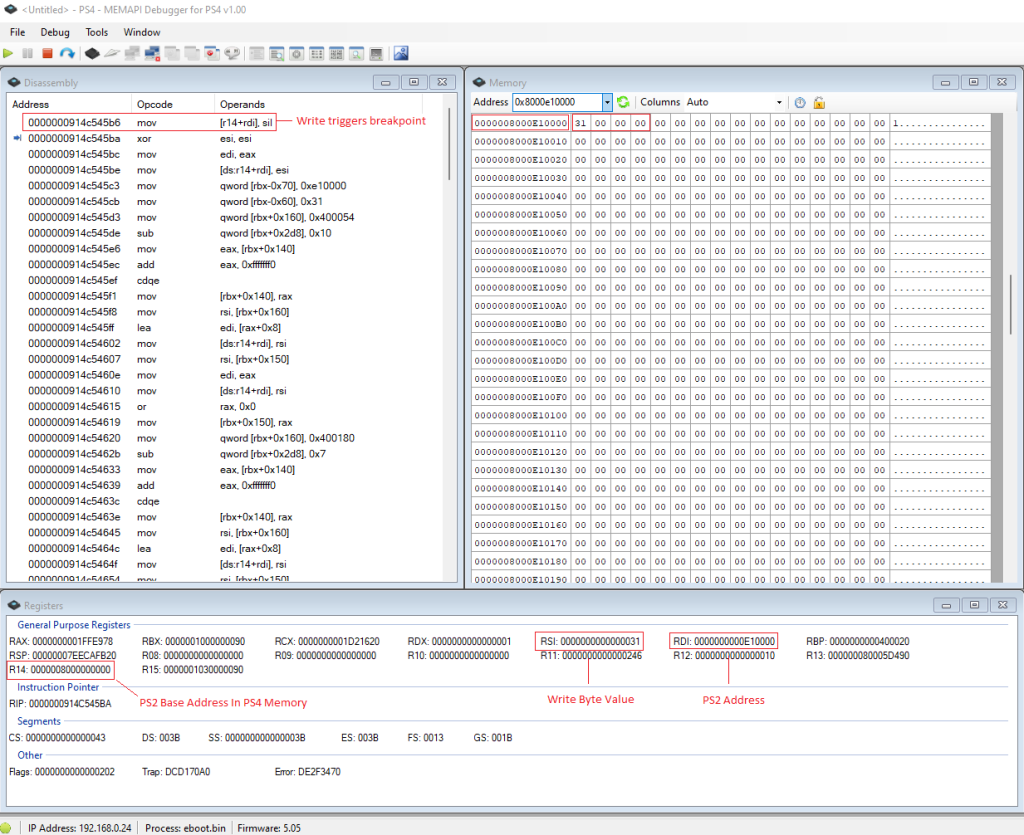The image size is (1024, 835).
Task: Click the network computers icon with red badge
Action: (152, 53)
